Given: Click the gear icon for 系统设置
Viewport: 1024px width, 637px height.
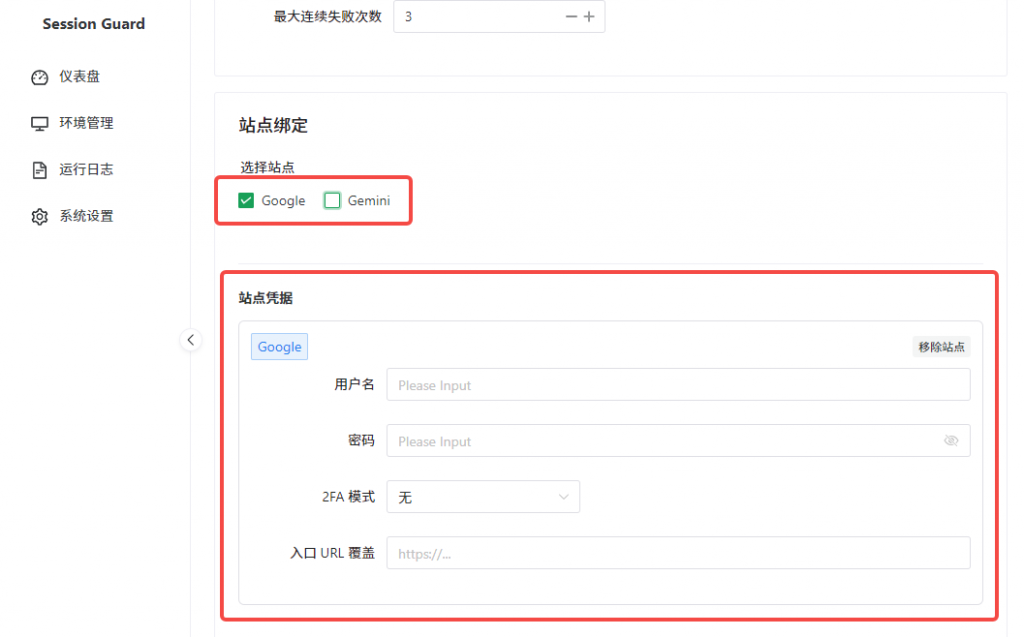Looking at the screenshot, I should pyautogui.click(x=40, y=217).
